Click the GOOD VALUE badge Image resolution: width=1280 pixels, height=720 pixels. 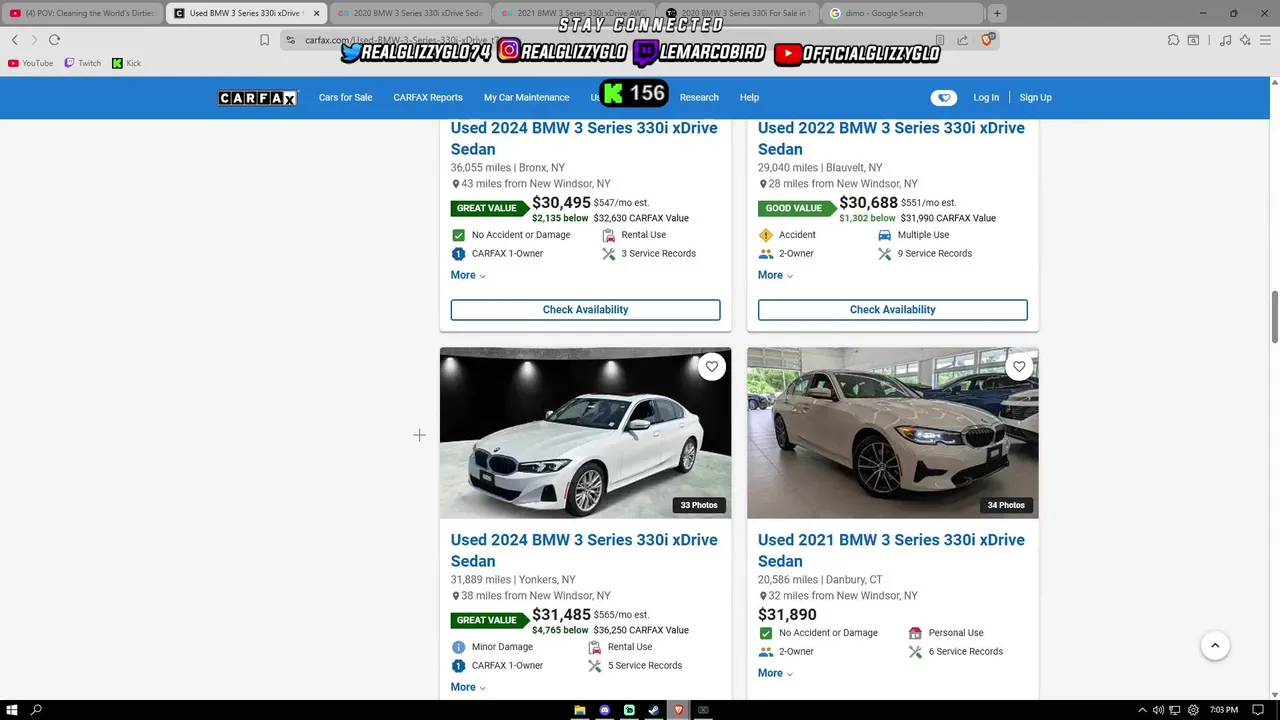(796, 208)
